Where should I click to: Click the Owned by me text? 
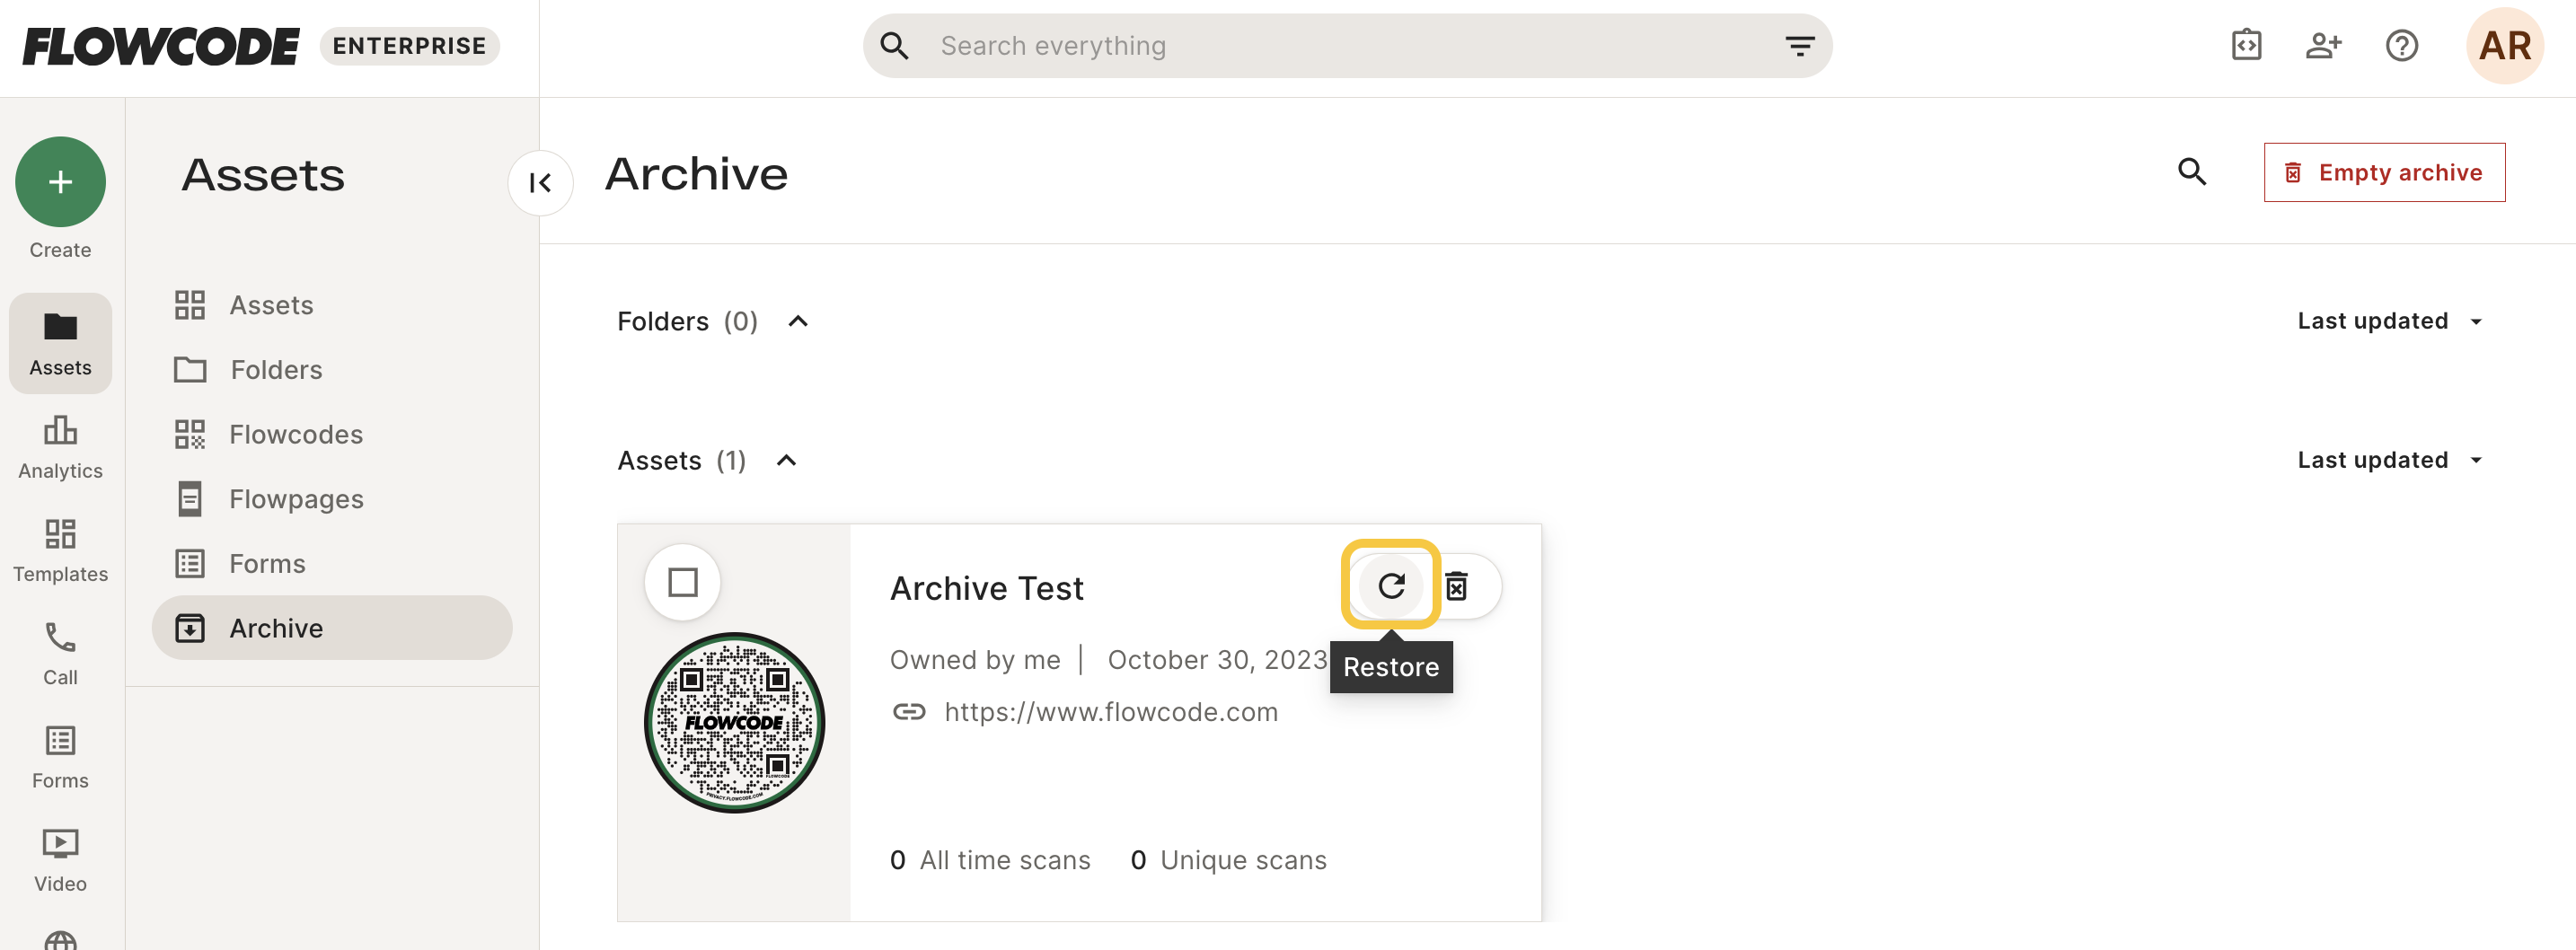pyautogui.click(x=975, y=660)
